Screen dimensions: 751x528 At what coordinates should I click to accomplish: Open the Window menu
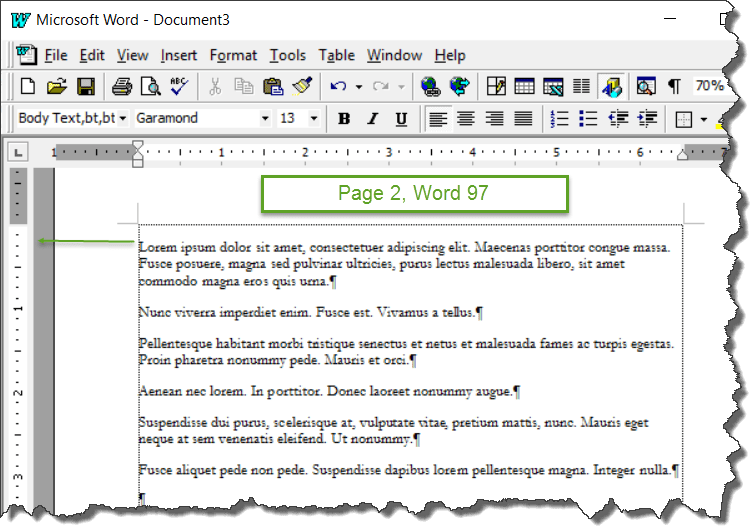[395, 56]
